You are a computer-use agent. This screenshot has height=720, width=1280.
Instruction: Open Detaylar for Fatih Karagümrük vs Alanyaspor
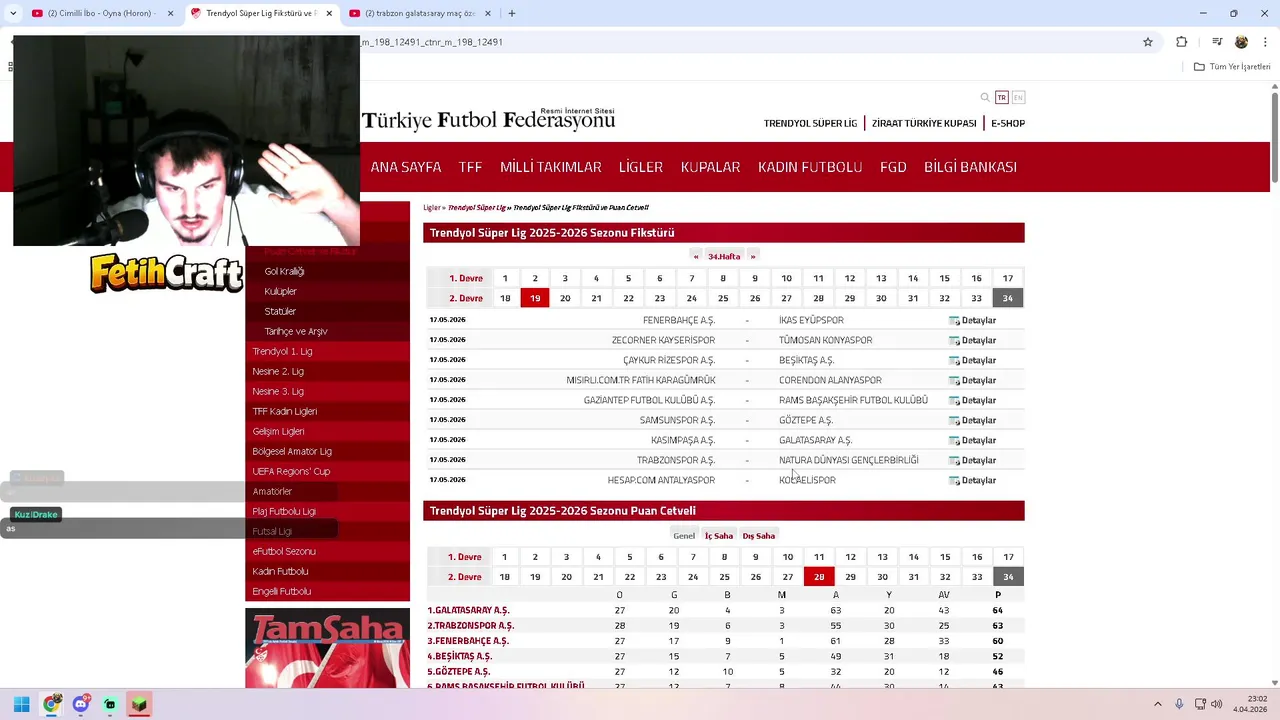click(972, 380)
